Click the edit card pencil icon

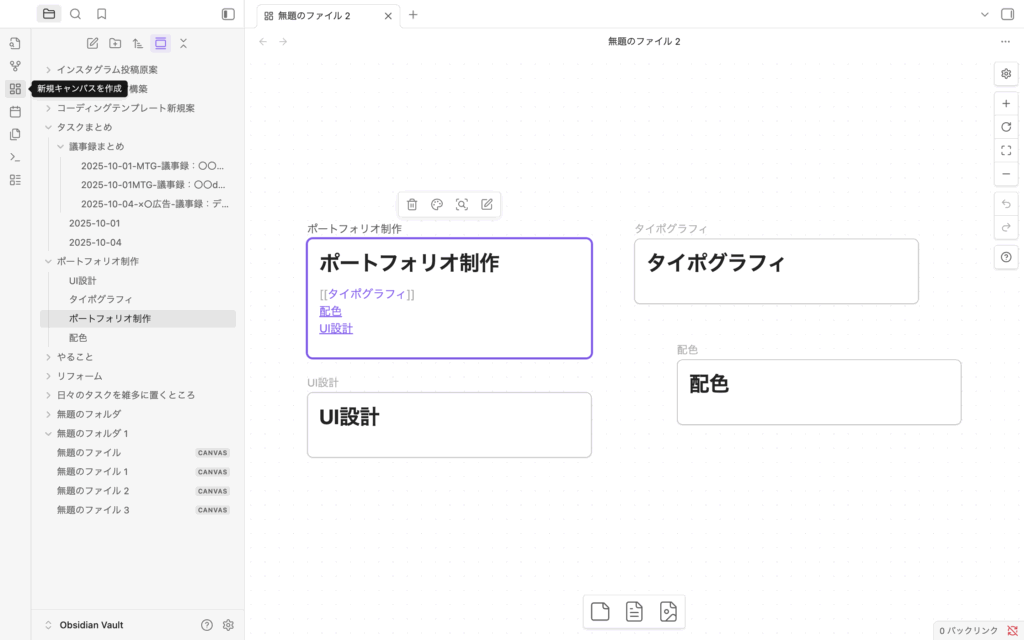coord(487,205)
